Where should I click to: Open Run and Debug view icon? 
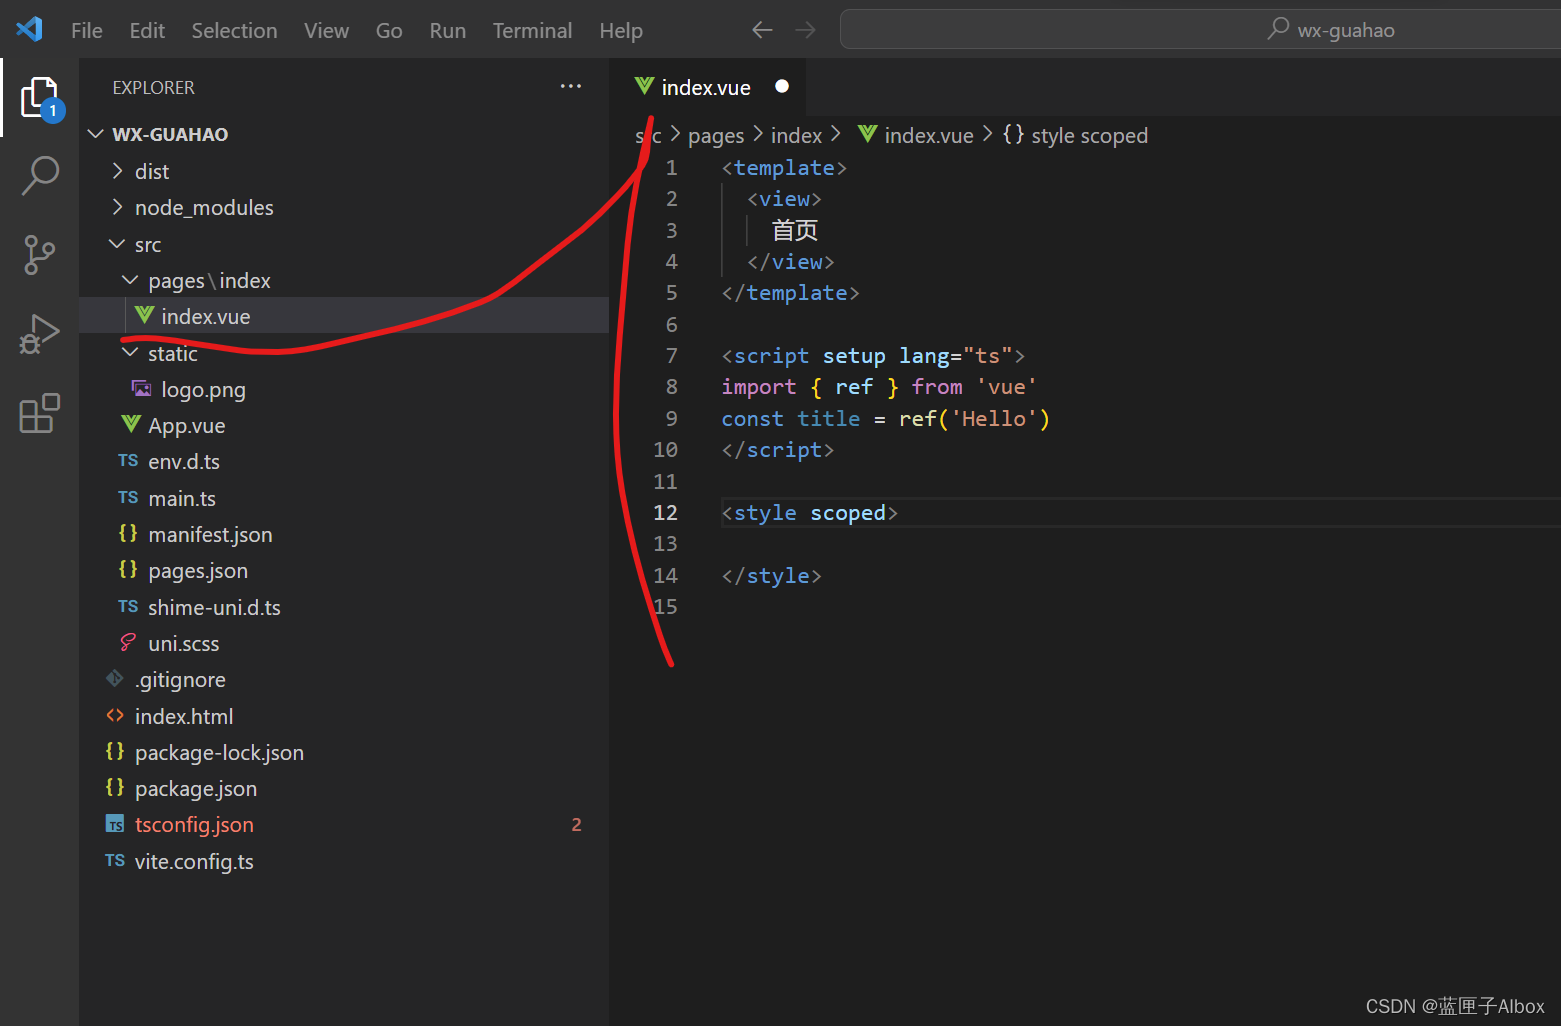pos(40,334)
